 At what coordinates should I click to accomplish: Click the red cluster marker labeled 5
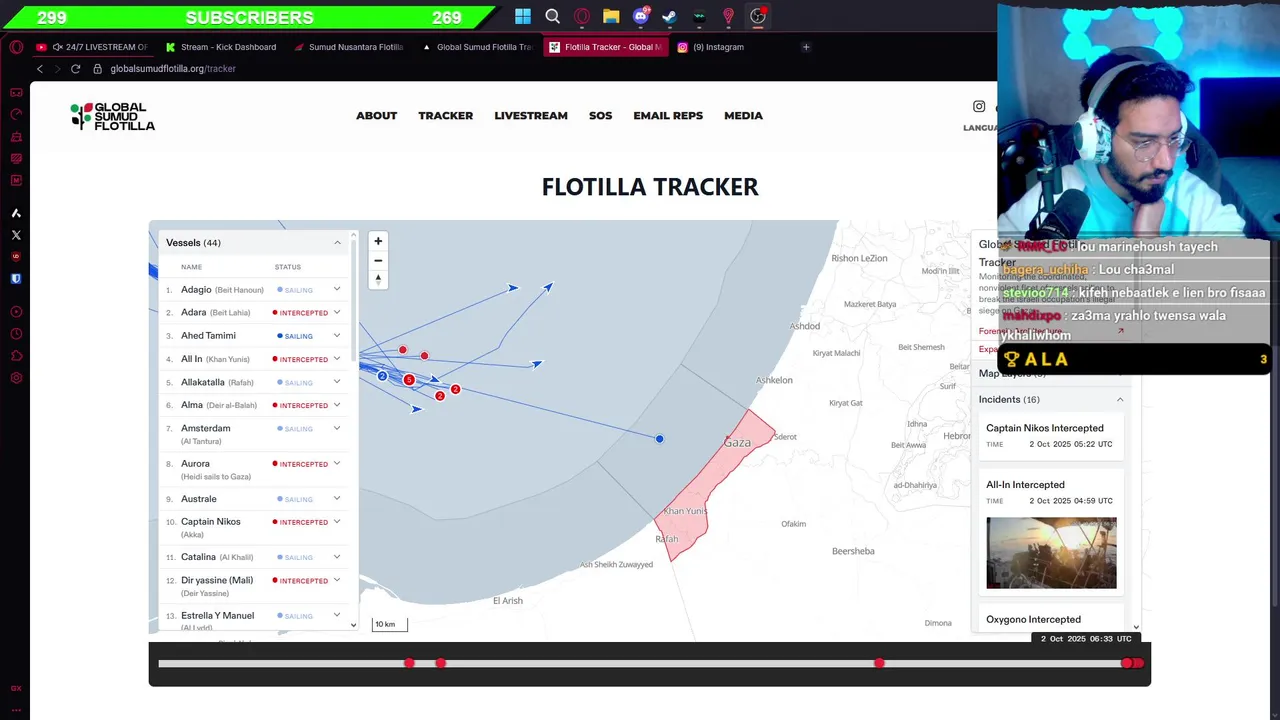click(x=409, y=379)
